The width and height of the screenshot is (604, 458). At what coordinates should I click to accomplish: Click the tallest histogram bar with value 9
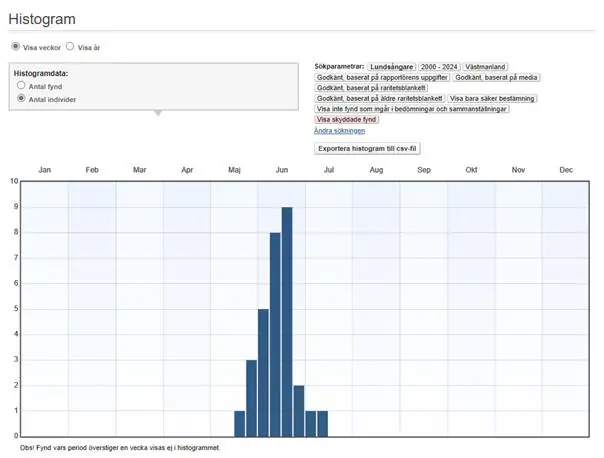tap(287, 320)
